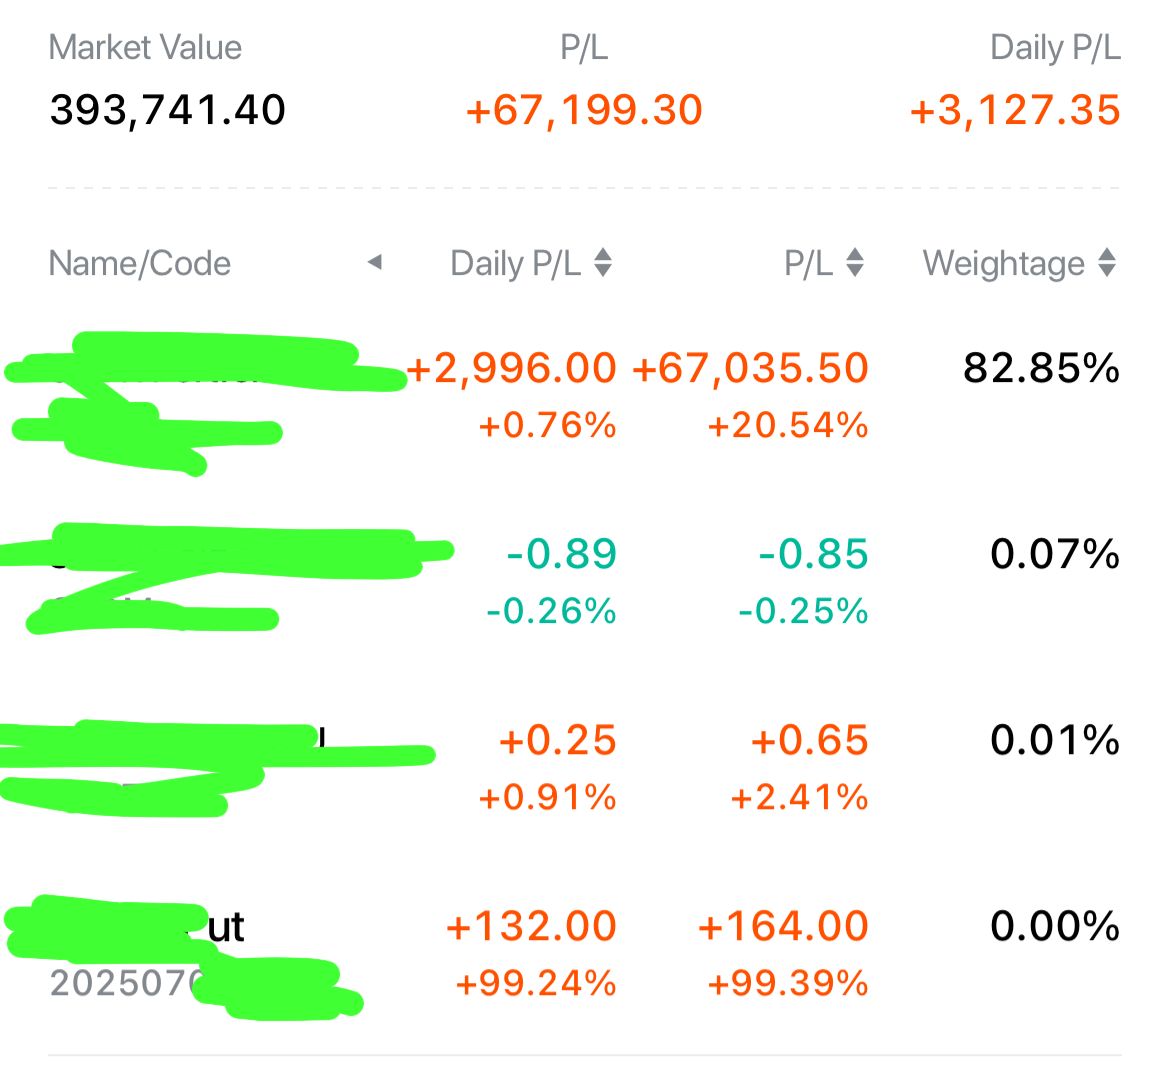Tap the +132.00 daily gain cell
Screen dimensions: 1170x1087
(531, 927)
